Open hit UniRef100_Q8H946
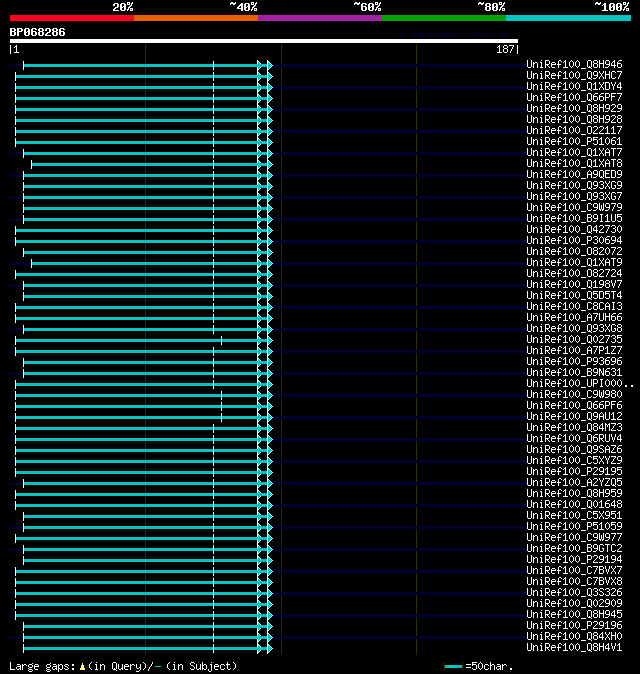640x674 pixels. pyautogui.click(x=574, y=64)
